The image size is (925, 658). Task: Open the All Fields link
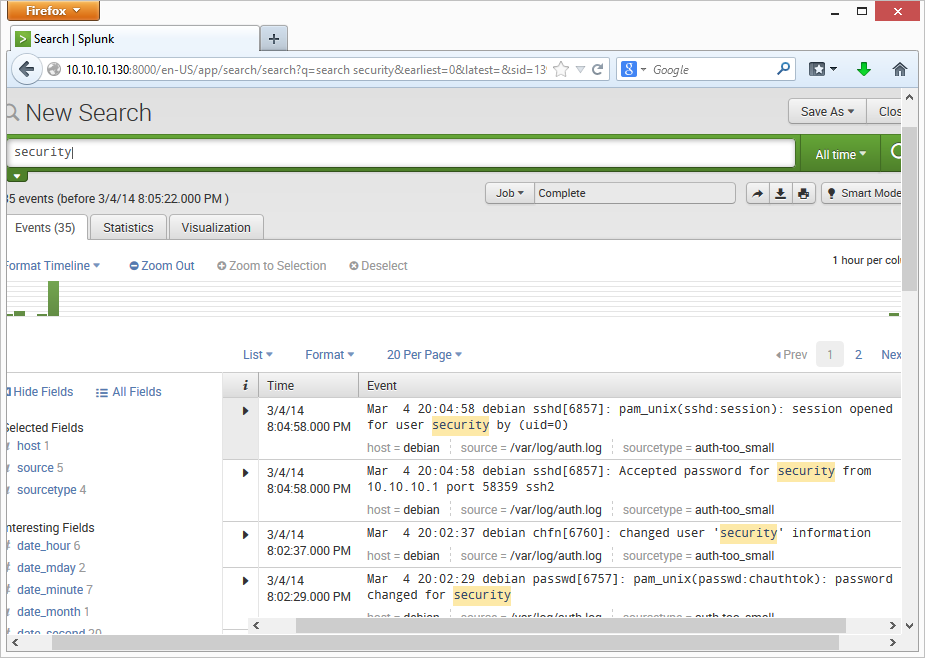129,392
